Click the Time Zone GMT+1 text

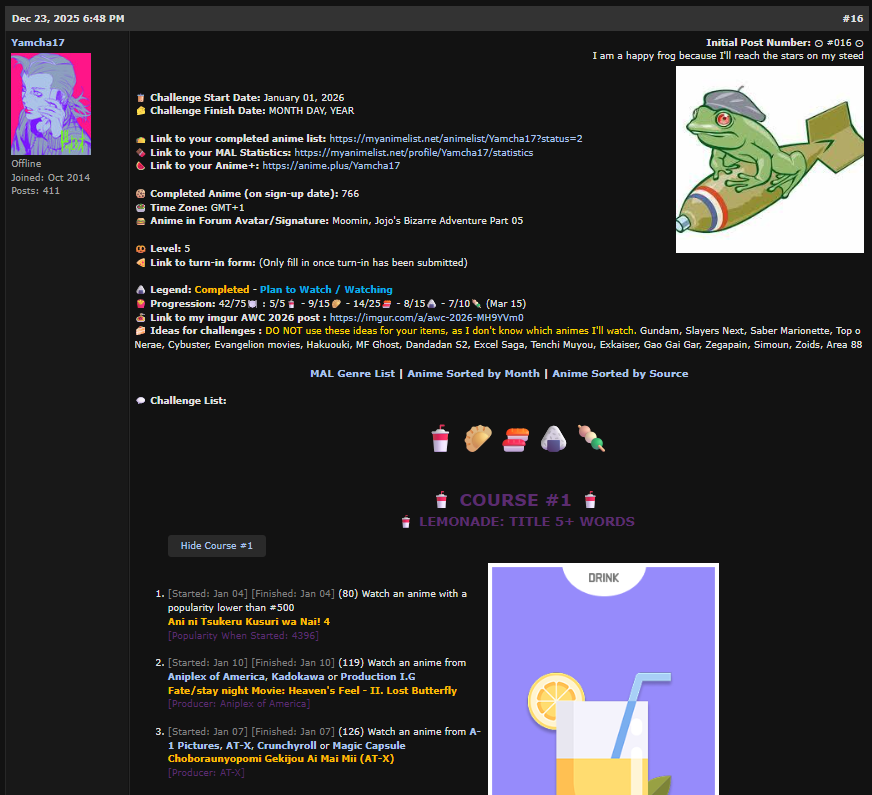point(197,207)
